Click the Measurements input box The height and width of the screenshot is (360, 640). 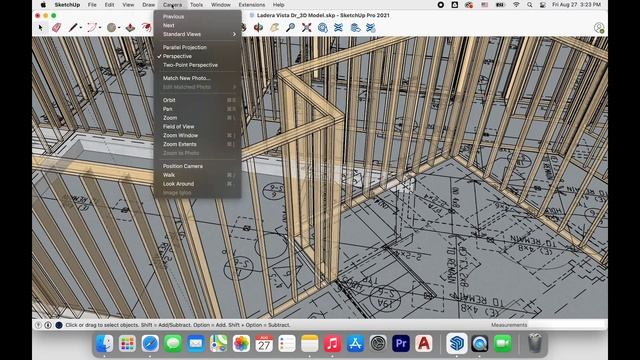[x=567, y=325]
